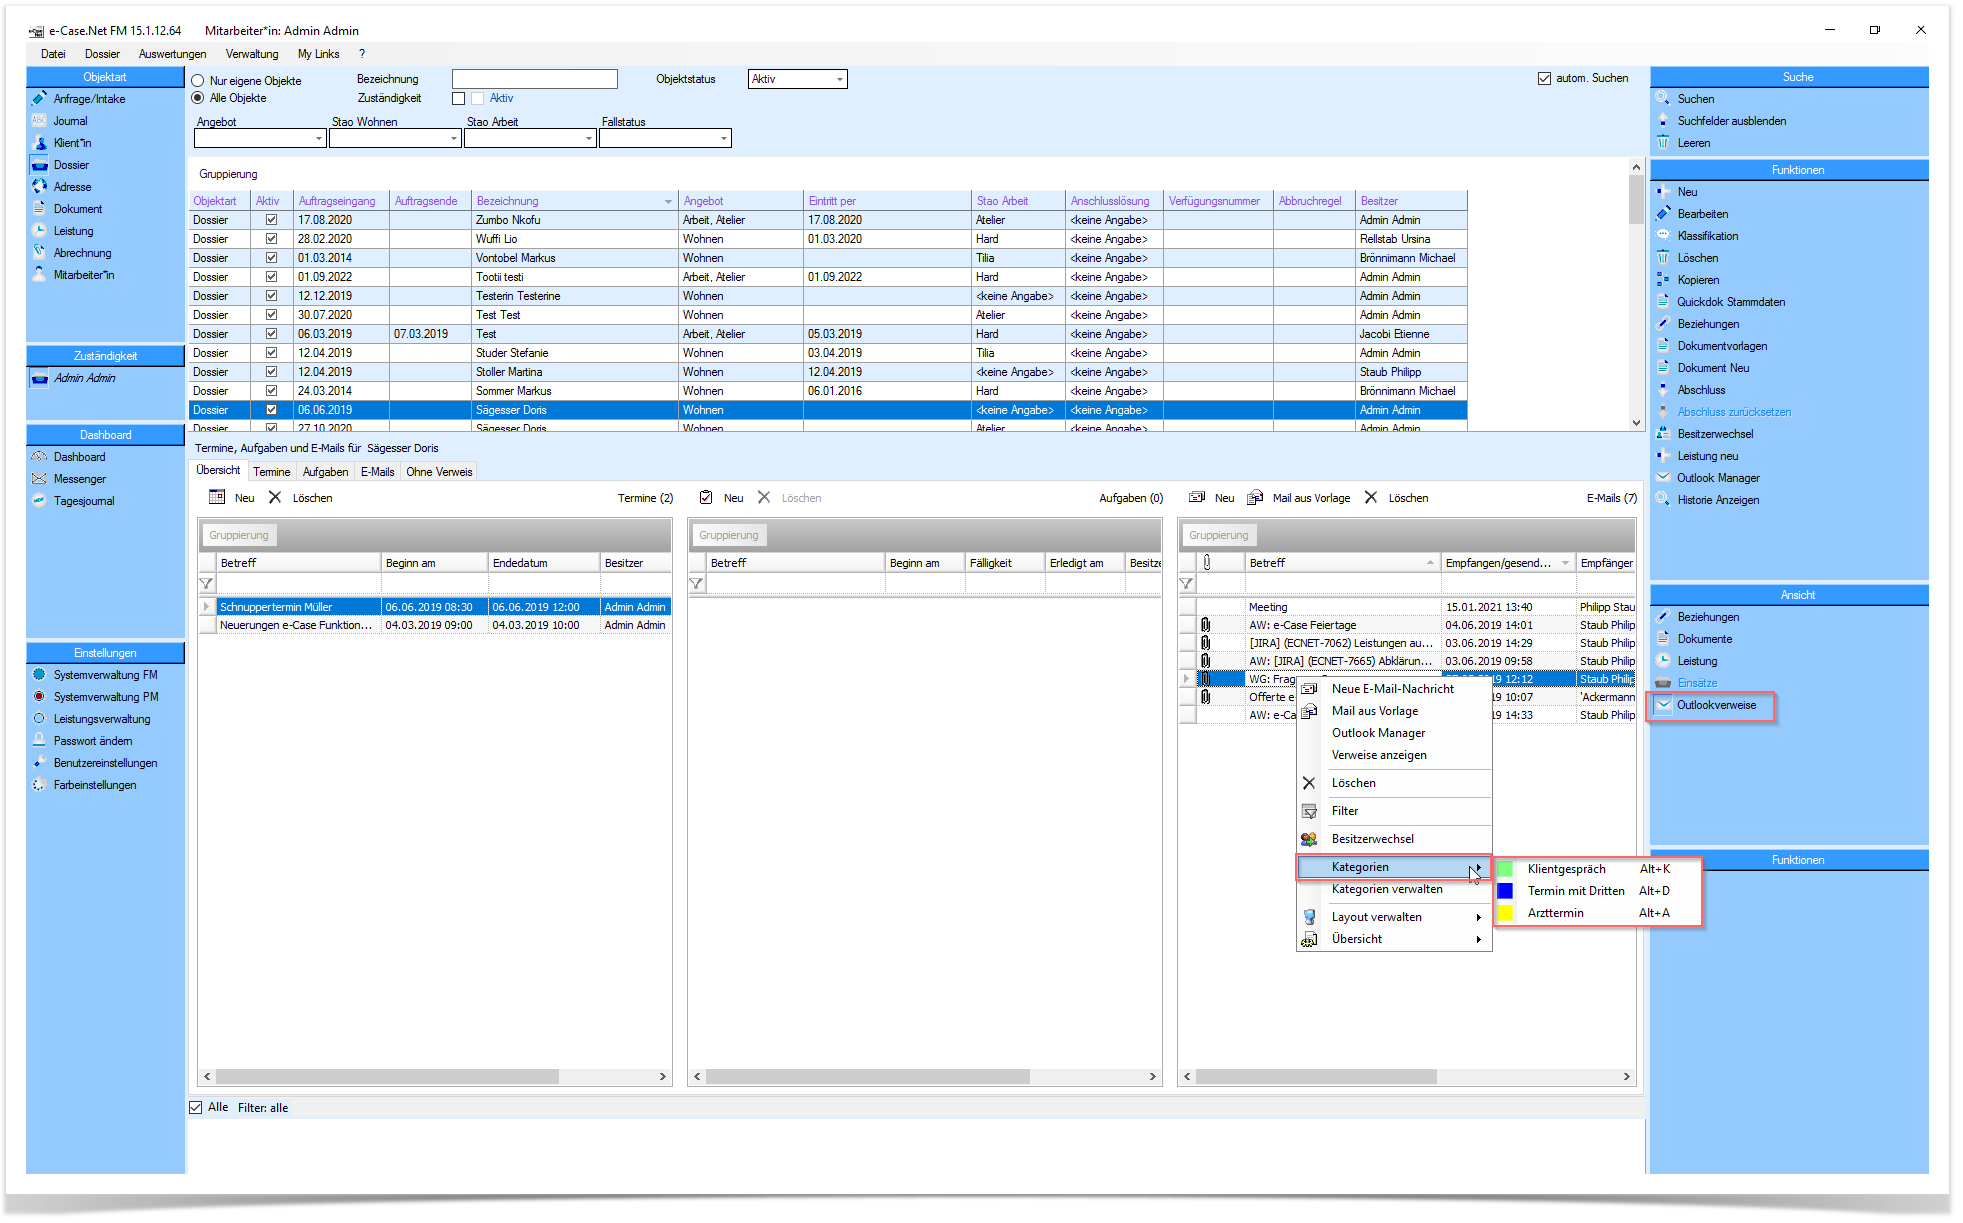Click the E-Mails Betreff filter field
1963x1223 pixels.
(x=1342, y=583)
